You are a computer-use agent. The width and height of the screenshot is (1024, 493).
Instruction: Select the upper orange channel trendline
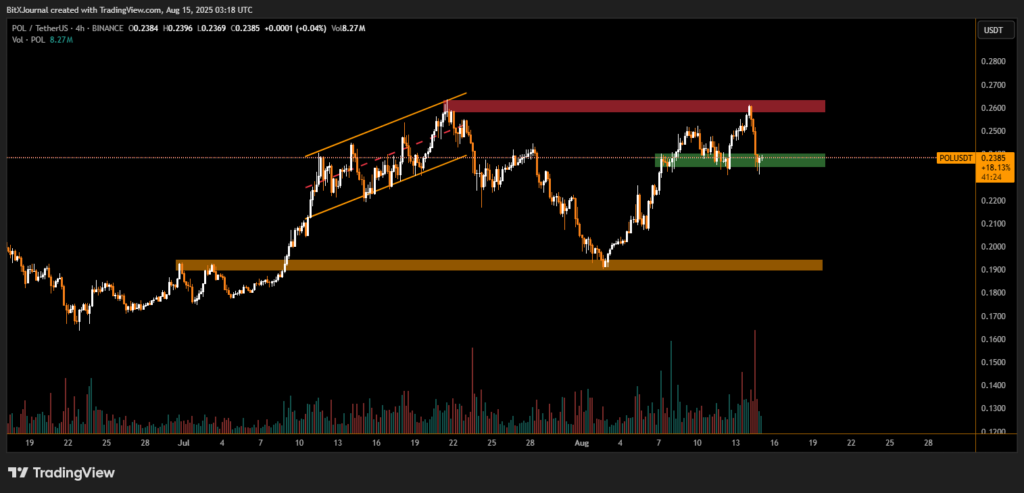385,126
